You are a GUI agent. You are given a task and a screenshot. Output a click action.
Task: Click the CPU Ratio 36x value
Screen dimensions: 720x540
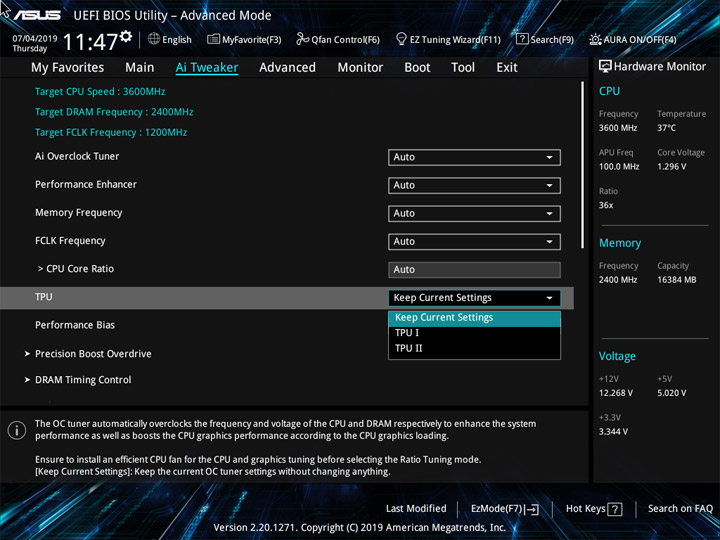click(x=606, y=205)
